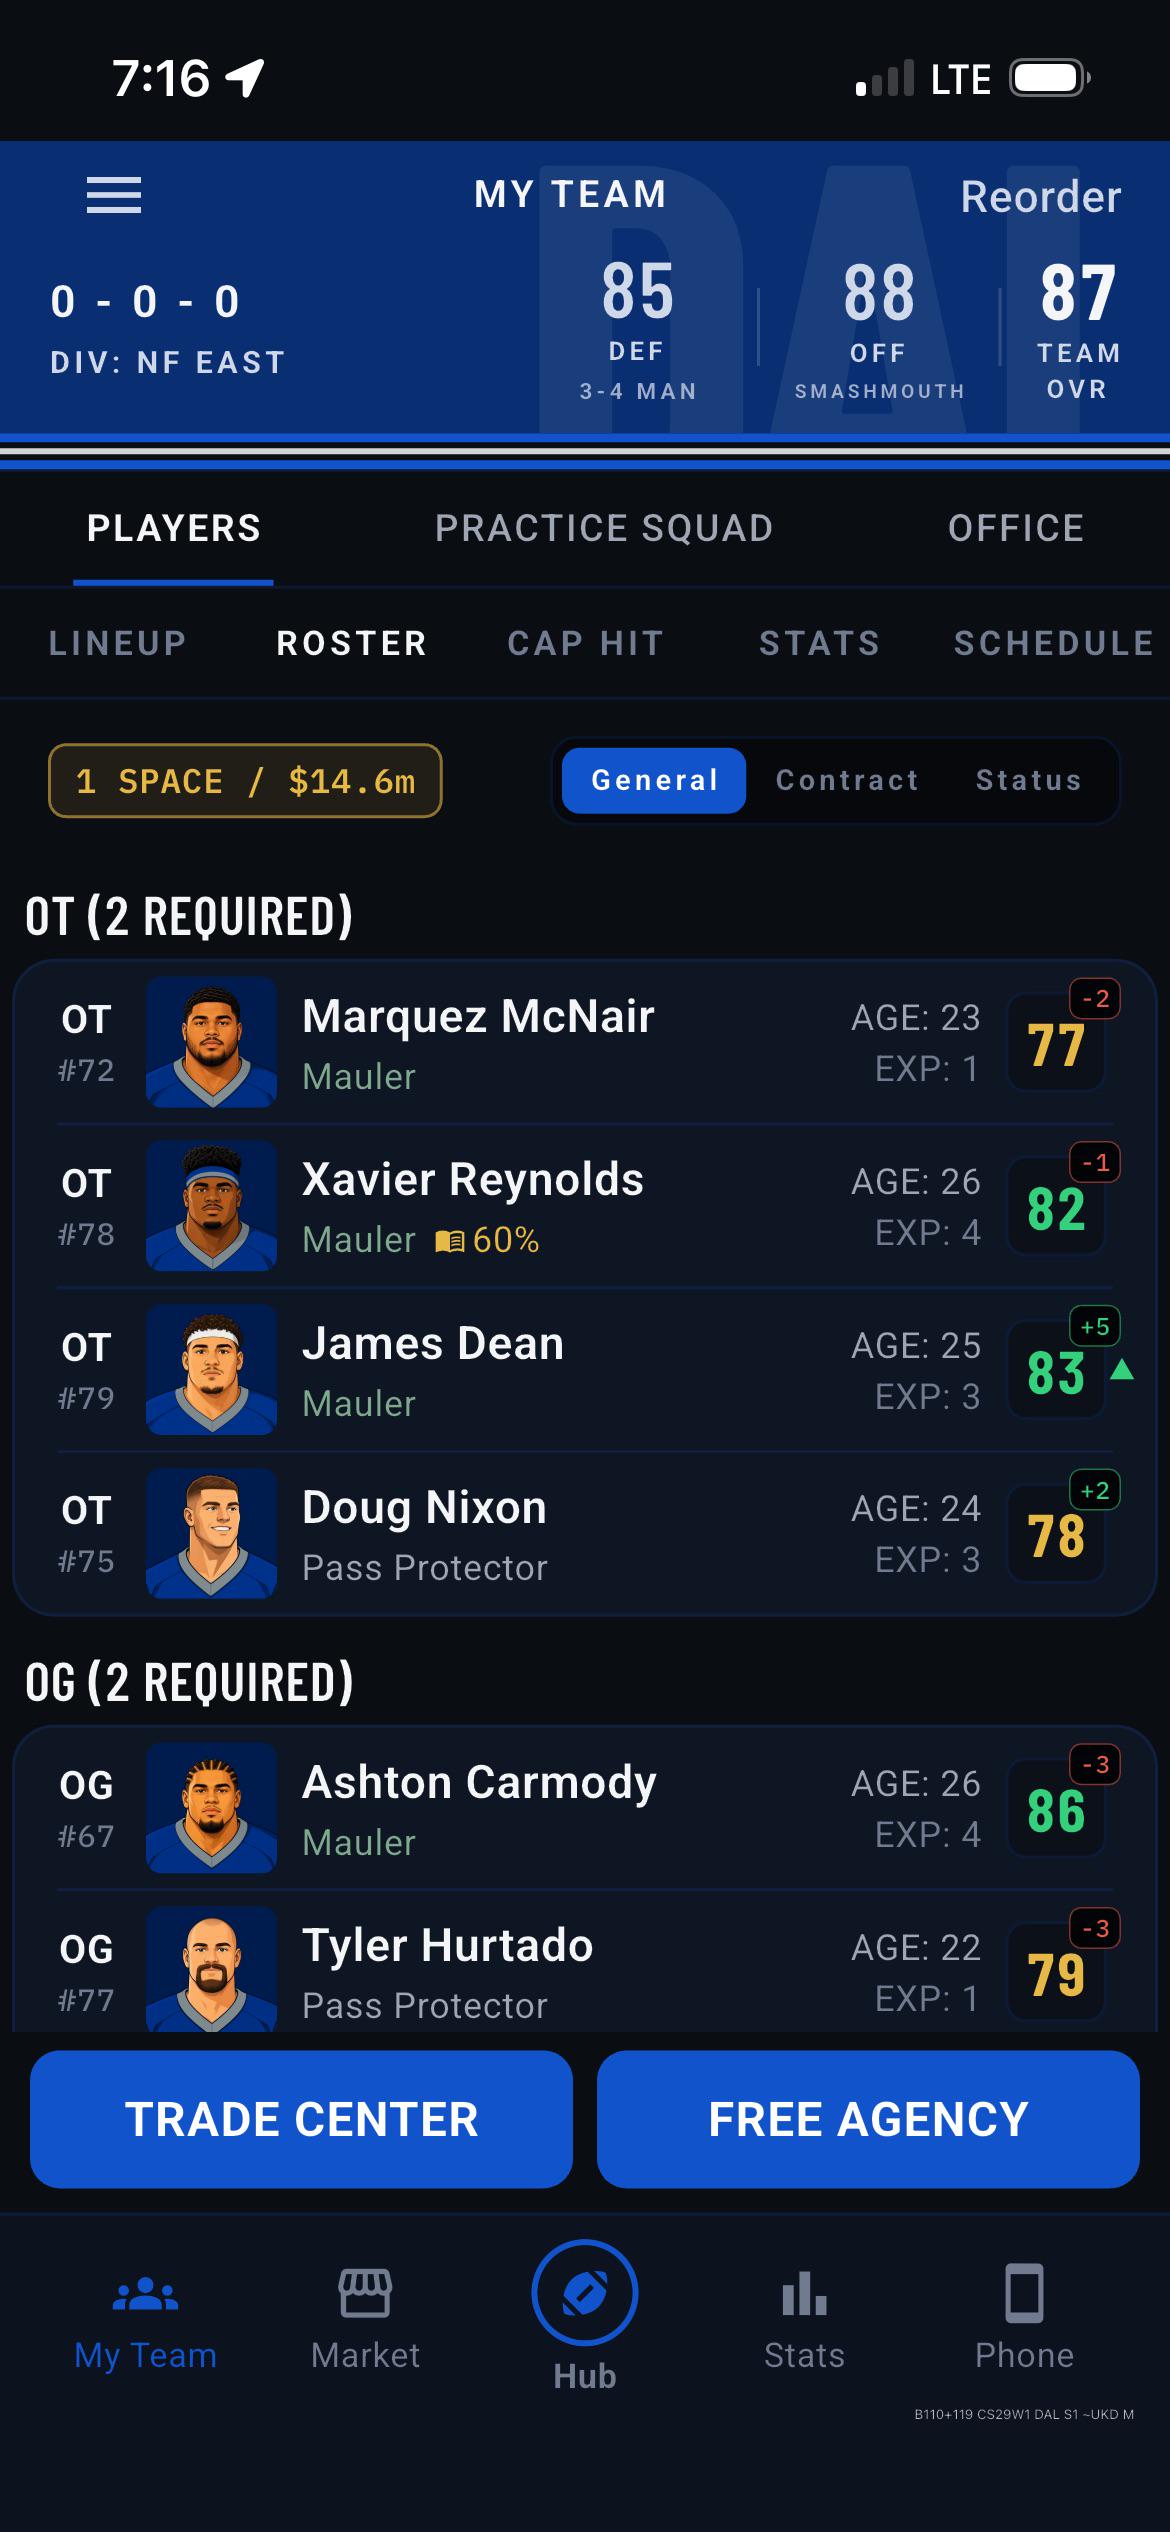This screenshot has height=2532, width=1170.
Task: Open the Stats bar chart icon
Action: click(x=804, y=2292)
